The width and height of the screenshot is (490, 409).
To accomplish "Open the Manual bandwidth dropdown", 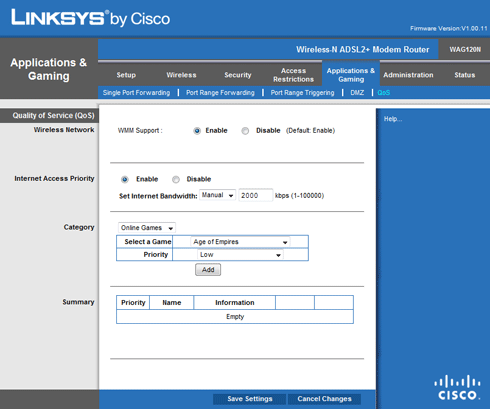I will (x=217, y=195).
